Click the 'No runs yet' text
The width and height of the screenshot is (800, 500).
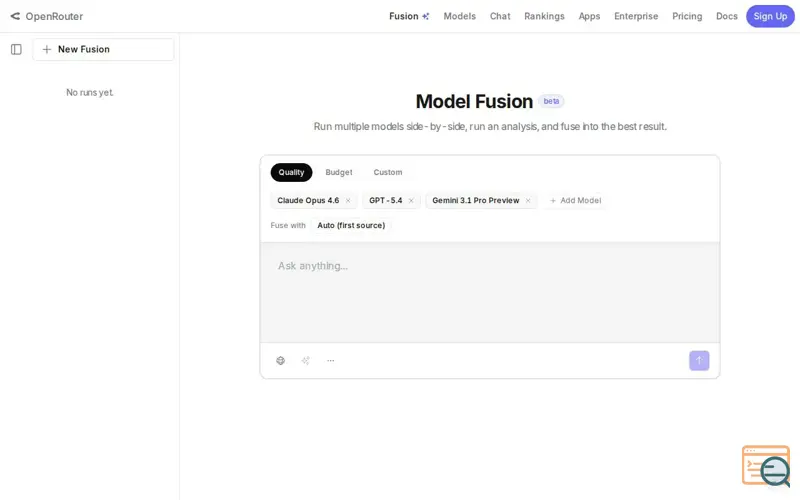(90, 92)
